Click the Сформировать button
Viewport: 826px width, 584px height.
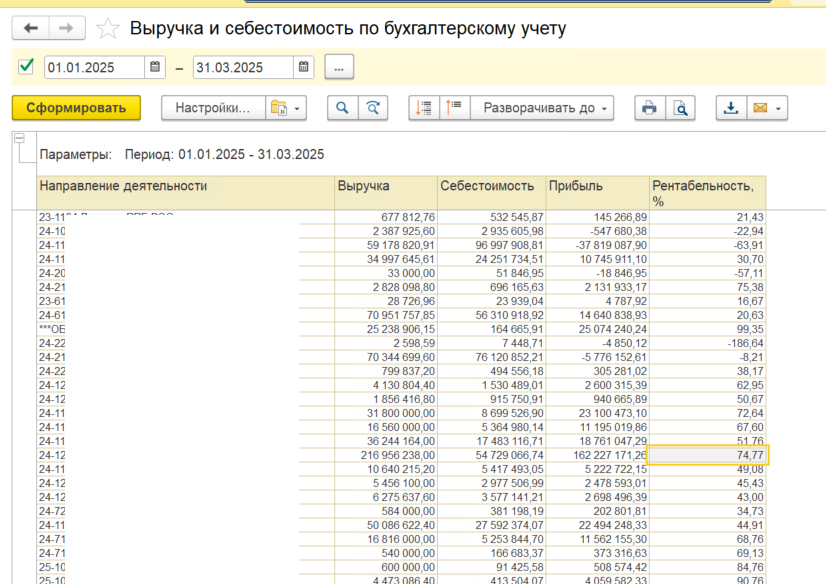[76, 108]
